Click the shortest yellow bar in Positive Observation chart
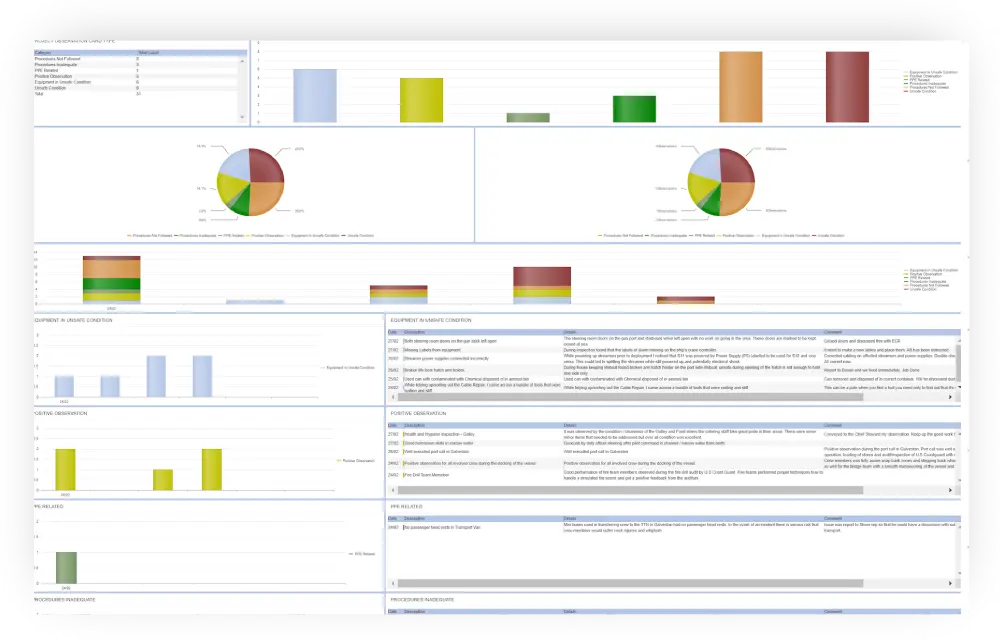Screen dimensions: 1000x644 [163, 480]
